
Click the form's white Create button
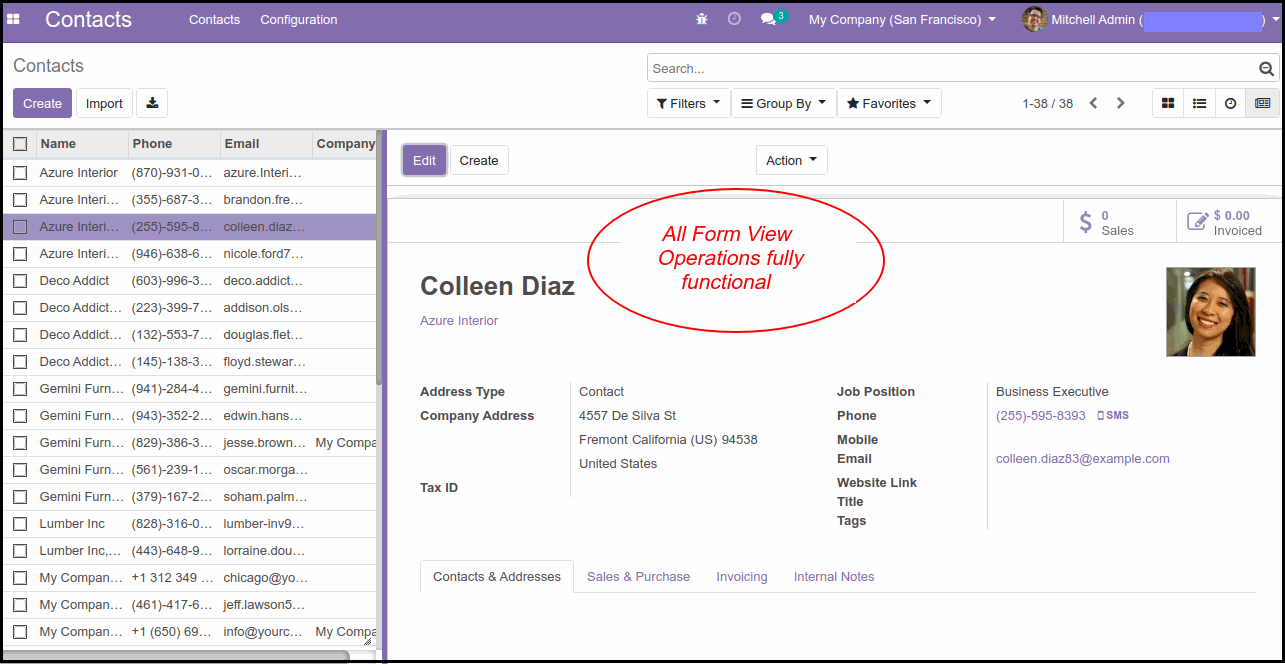pos(479,160)
